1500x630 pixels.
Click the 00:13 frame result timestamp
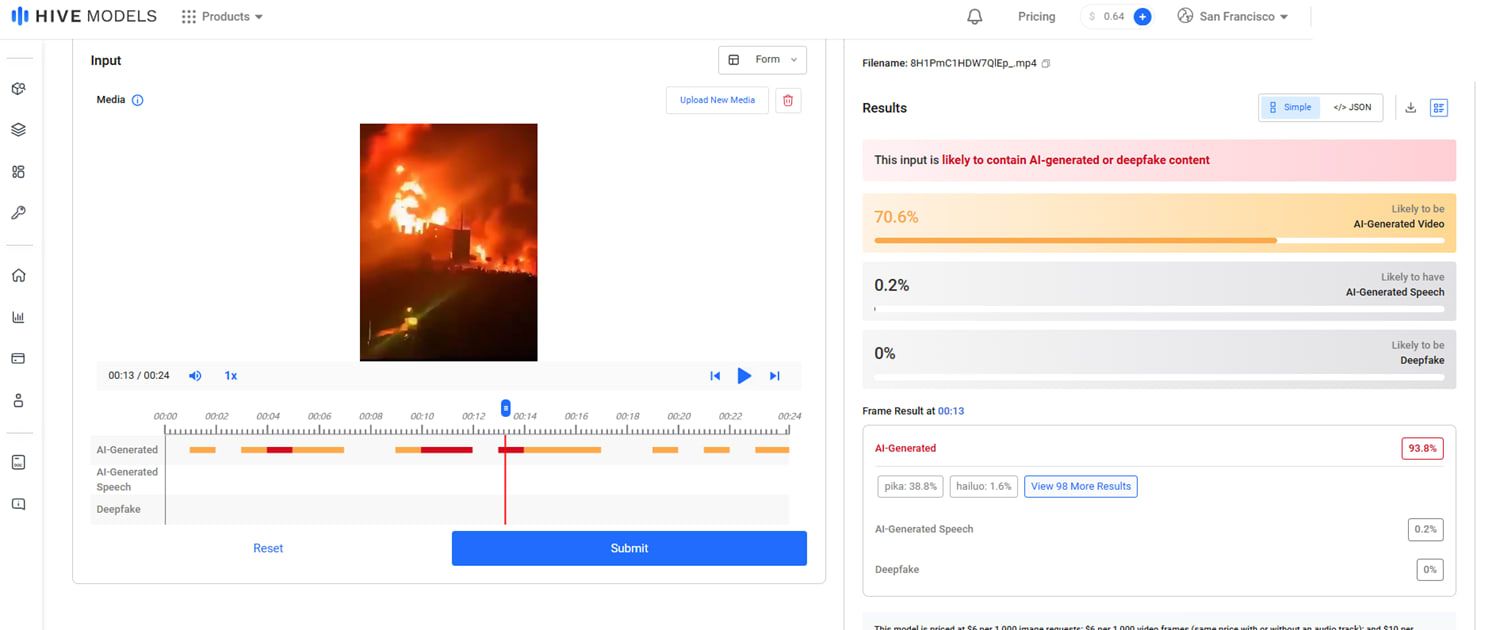(x=951, y=411)
